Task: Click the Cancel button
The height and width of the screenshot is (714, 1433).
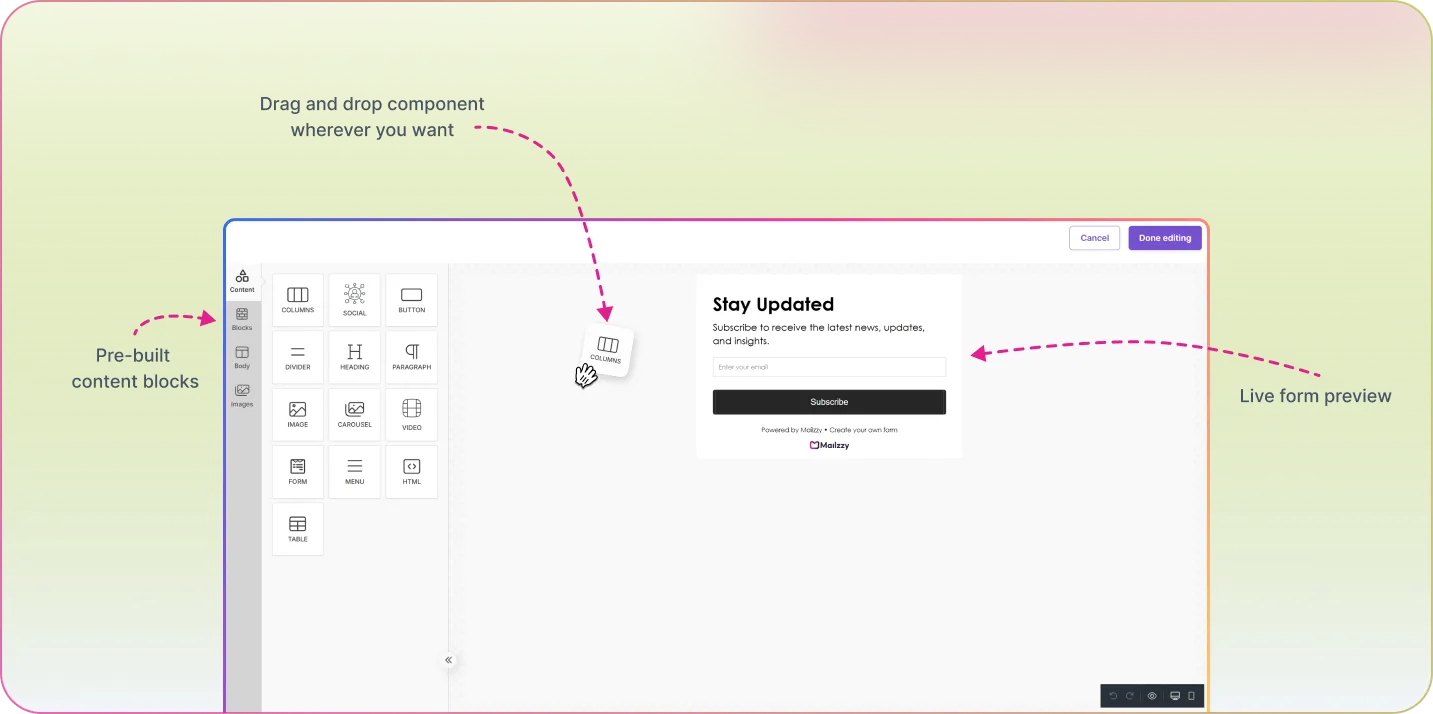Action: coord(1094,238)
